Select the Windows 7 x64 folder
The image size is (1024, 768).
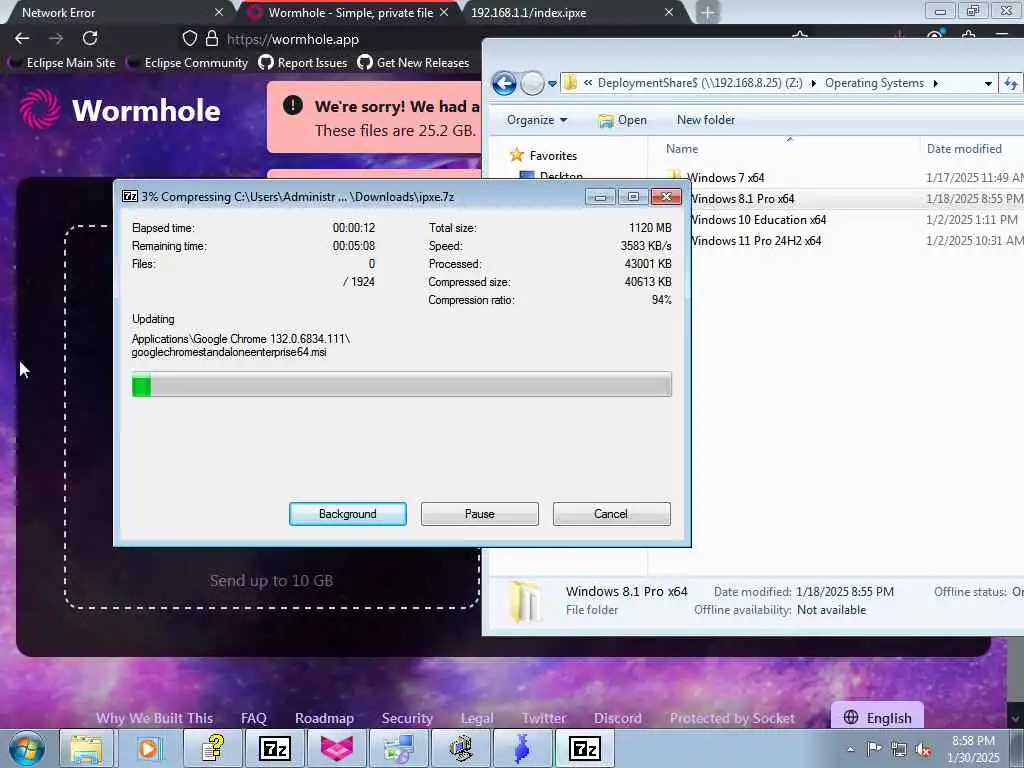tap(725, 178)
